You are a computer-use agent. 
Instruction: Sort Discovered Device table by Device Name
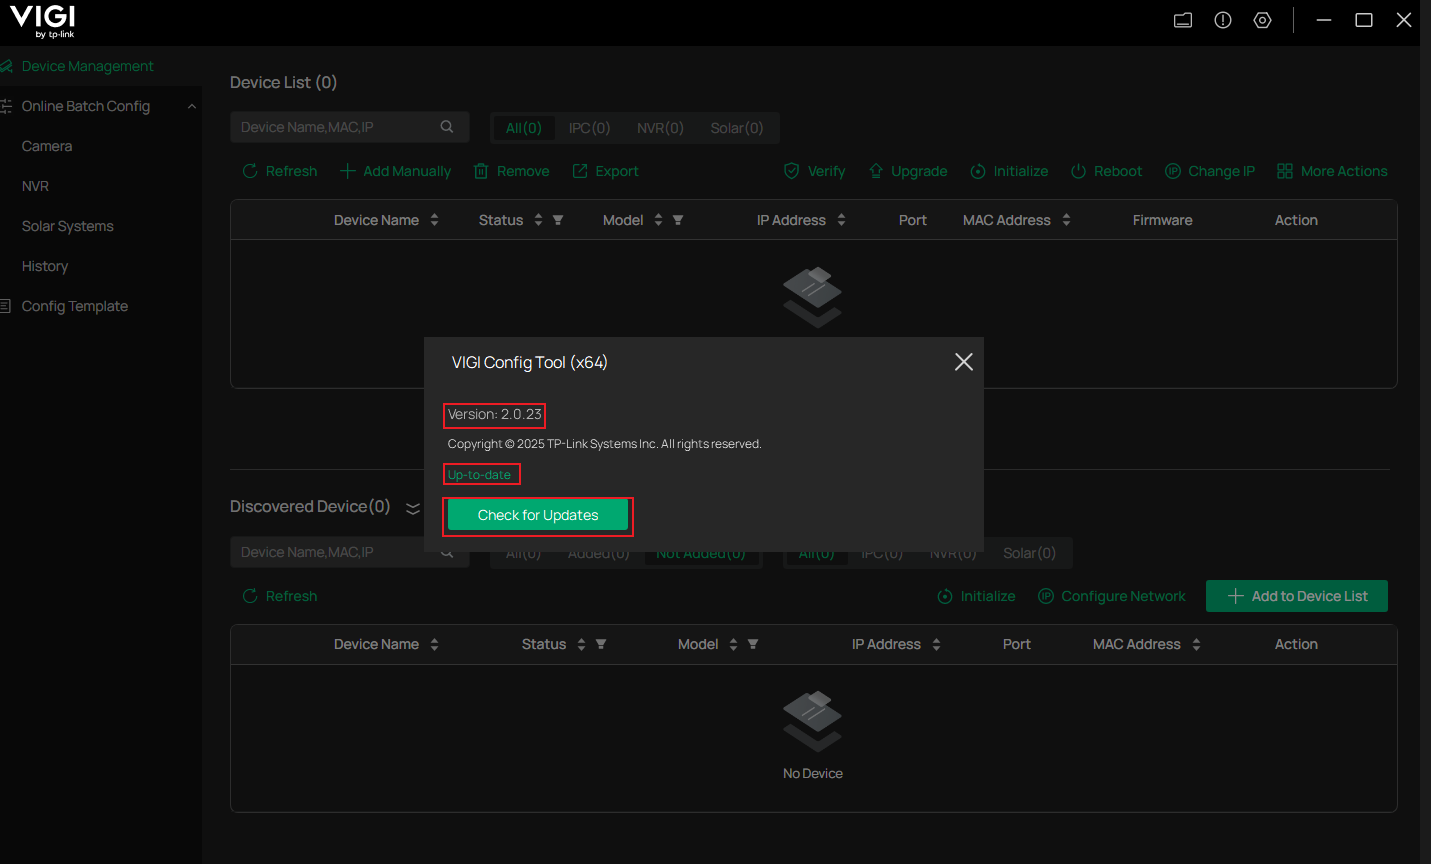coord(435,645)
